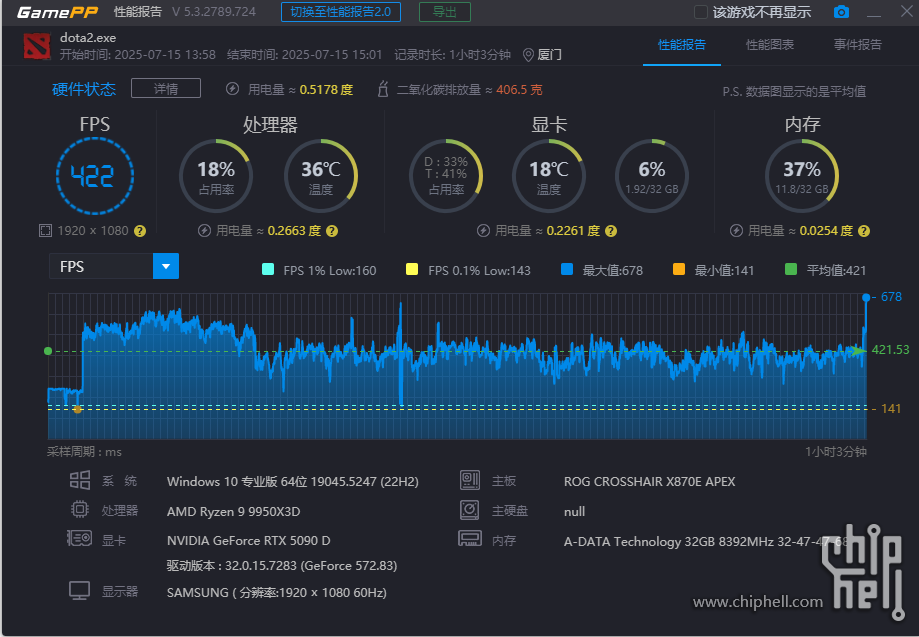Click the 421.53 average value label

tap(890, 350)
